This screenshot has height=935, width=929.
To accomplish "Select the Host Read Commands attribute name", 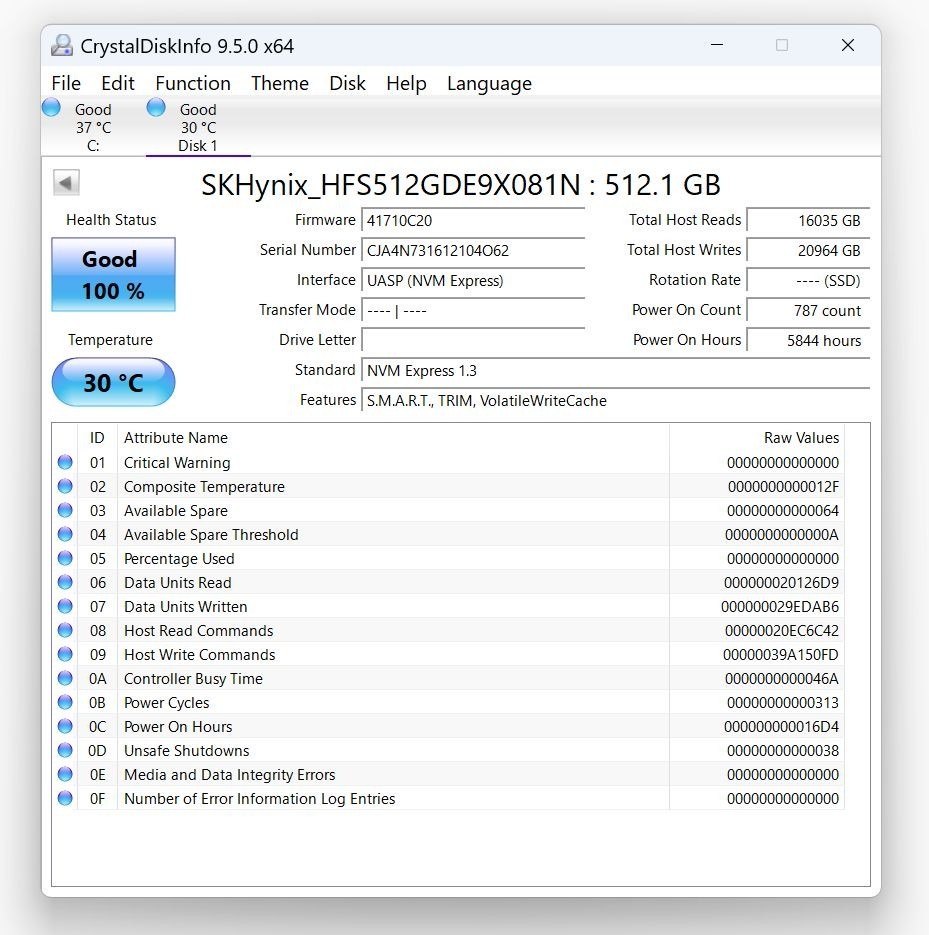I will click(199, 630).
